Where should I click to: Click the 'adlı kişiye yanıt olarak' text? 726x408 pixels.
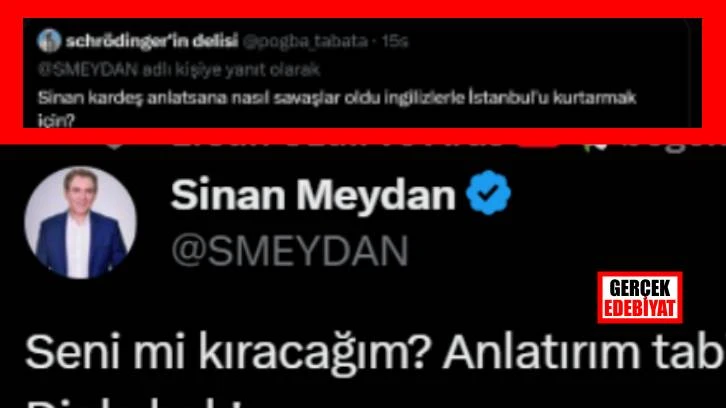coord(231,69)
